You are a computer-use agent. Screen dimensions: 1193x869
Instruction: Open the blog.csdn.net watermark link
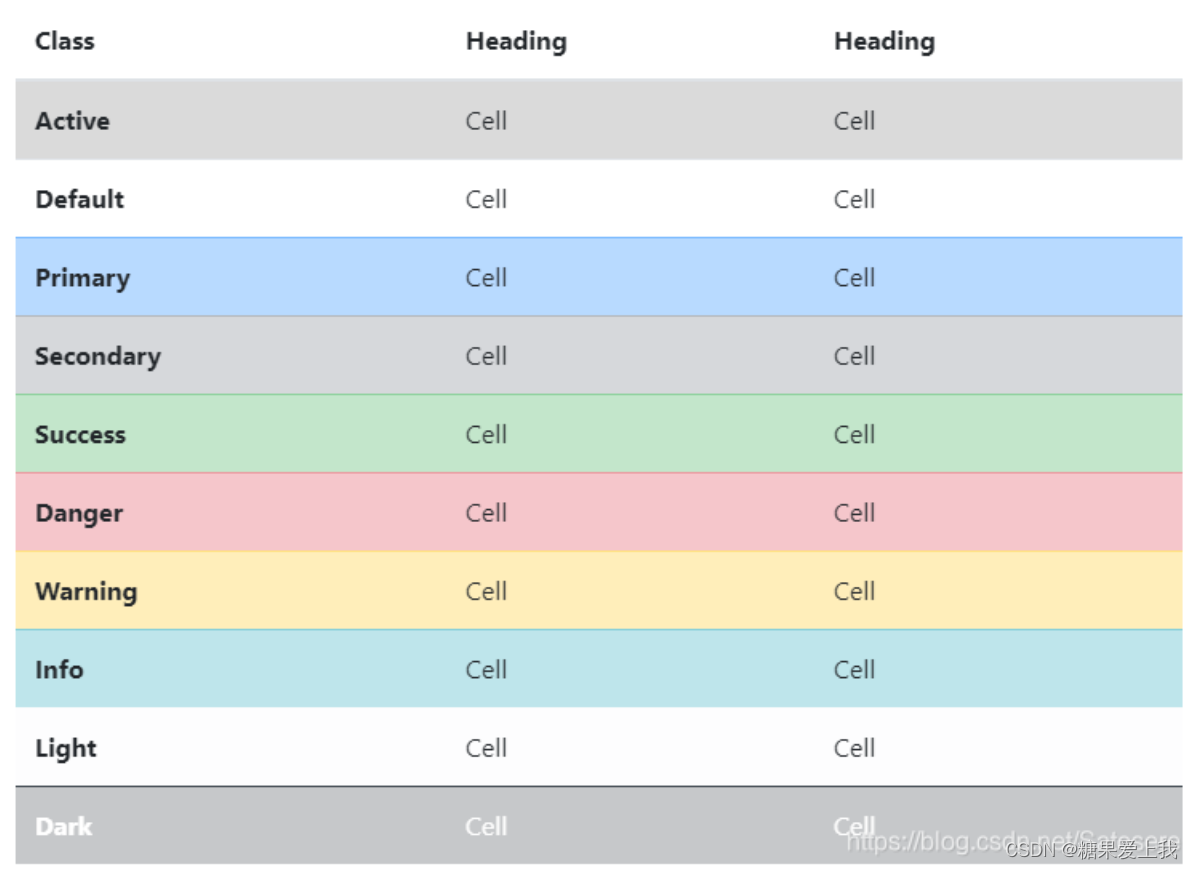click(x=1010, y=841)
